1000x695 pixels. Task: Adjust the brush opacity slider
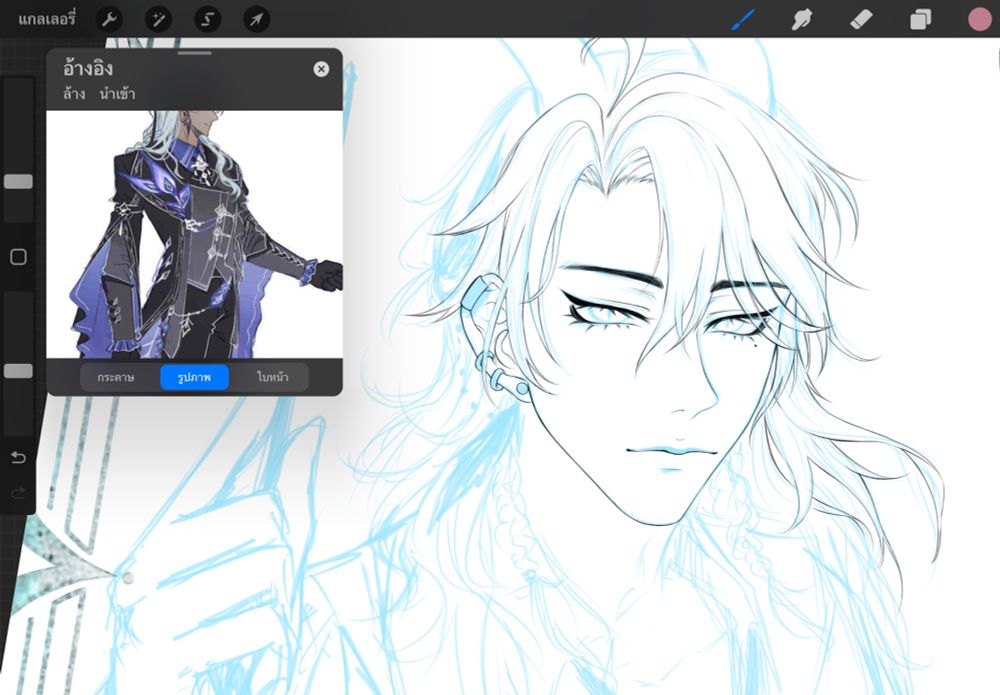(x=18, y=371)
